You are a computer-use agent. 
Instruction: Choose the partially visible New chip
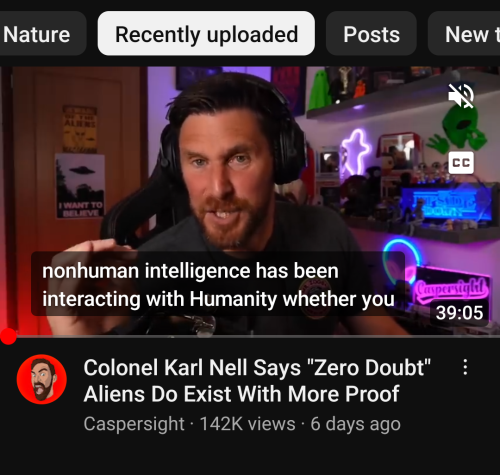465,33
